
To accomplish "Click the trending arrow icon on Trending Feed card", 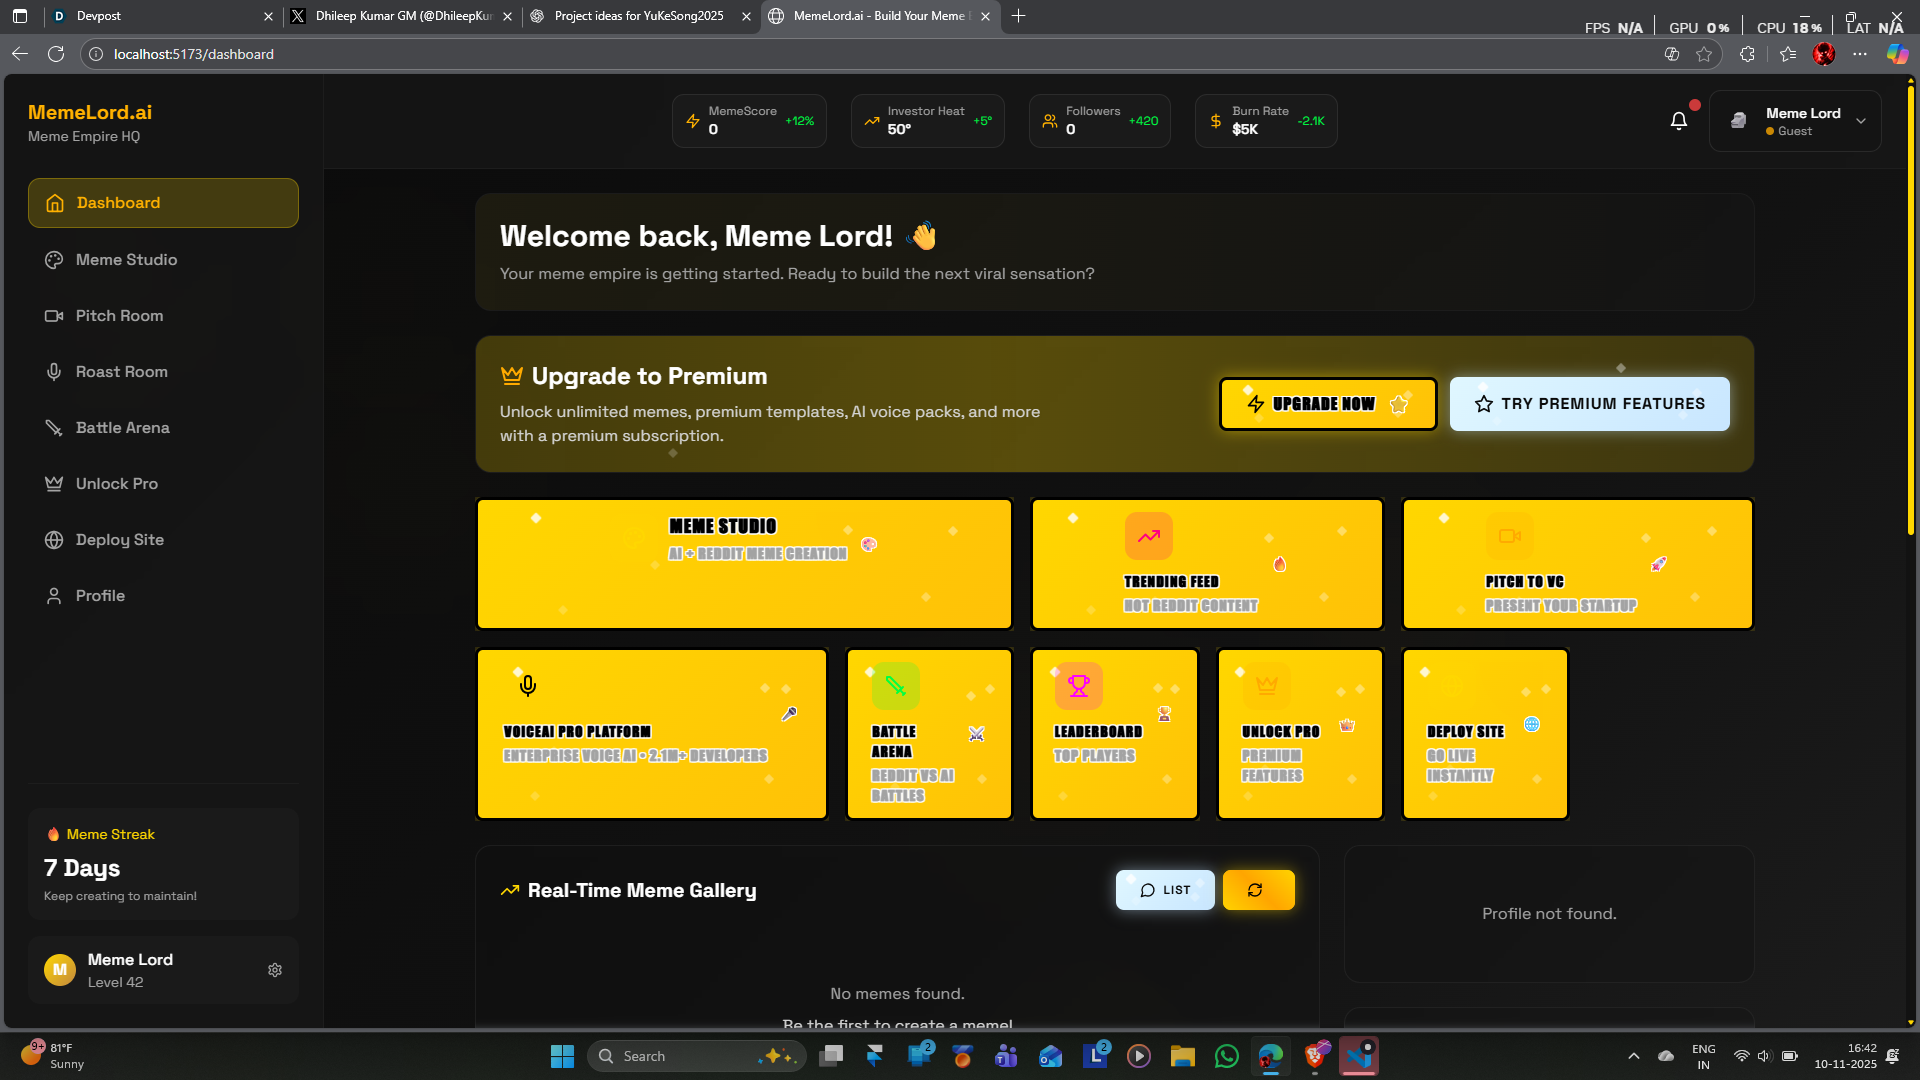I will 1148,536.
